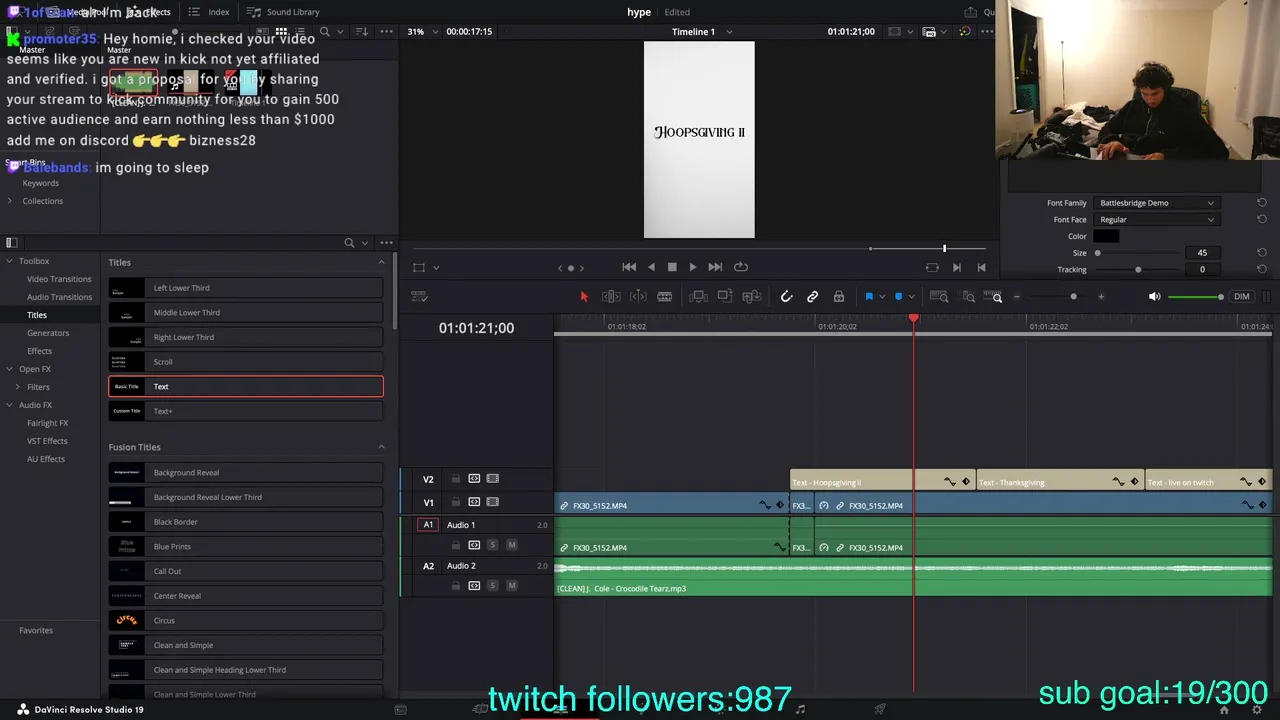Collapse the Fusion Titles section
This screenshot has height=720, width=1280.
[381, 447]
